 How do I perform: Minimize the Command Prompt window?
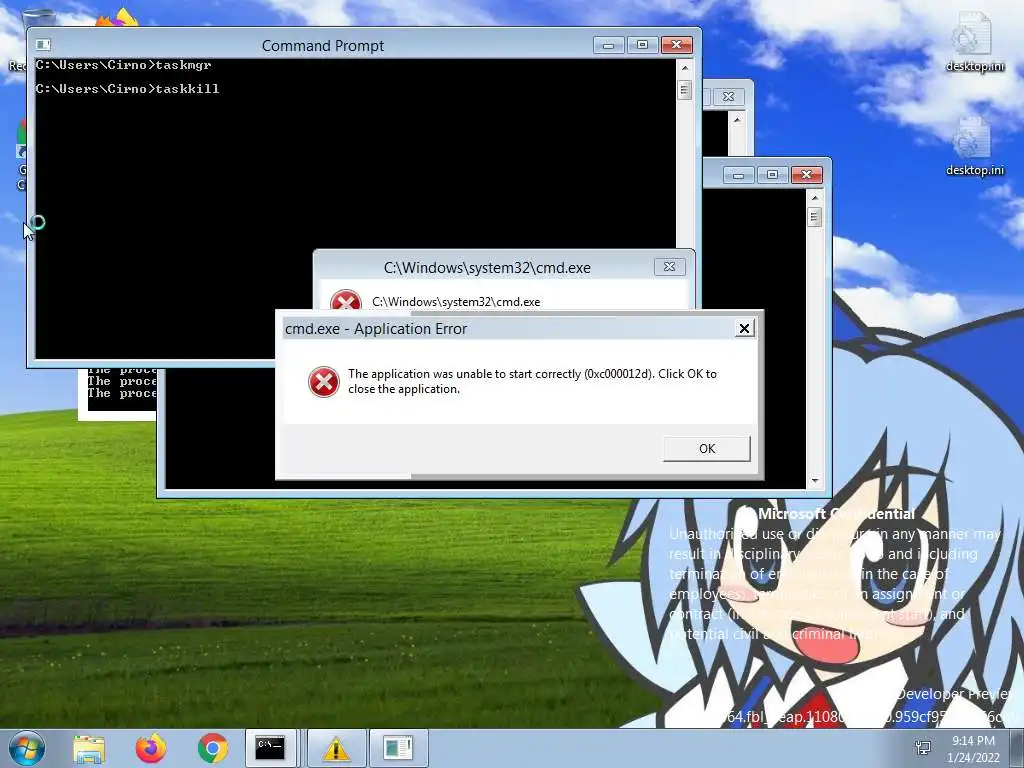(609, 45)
